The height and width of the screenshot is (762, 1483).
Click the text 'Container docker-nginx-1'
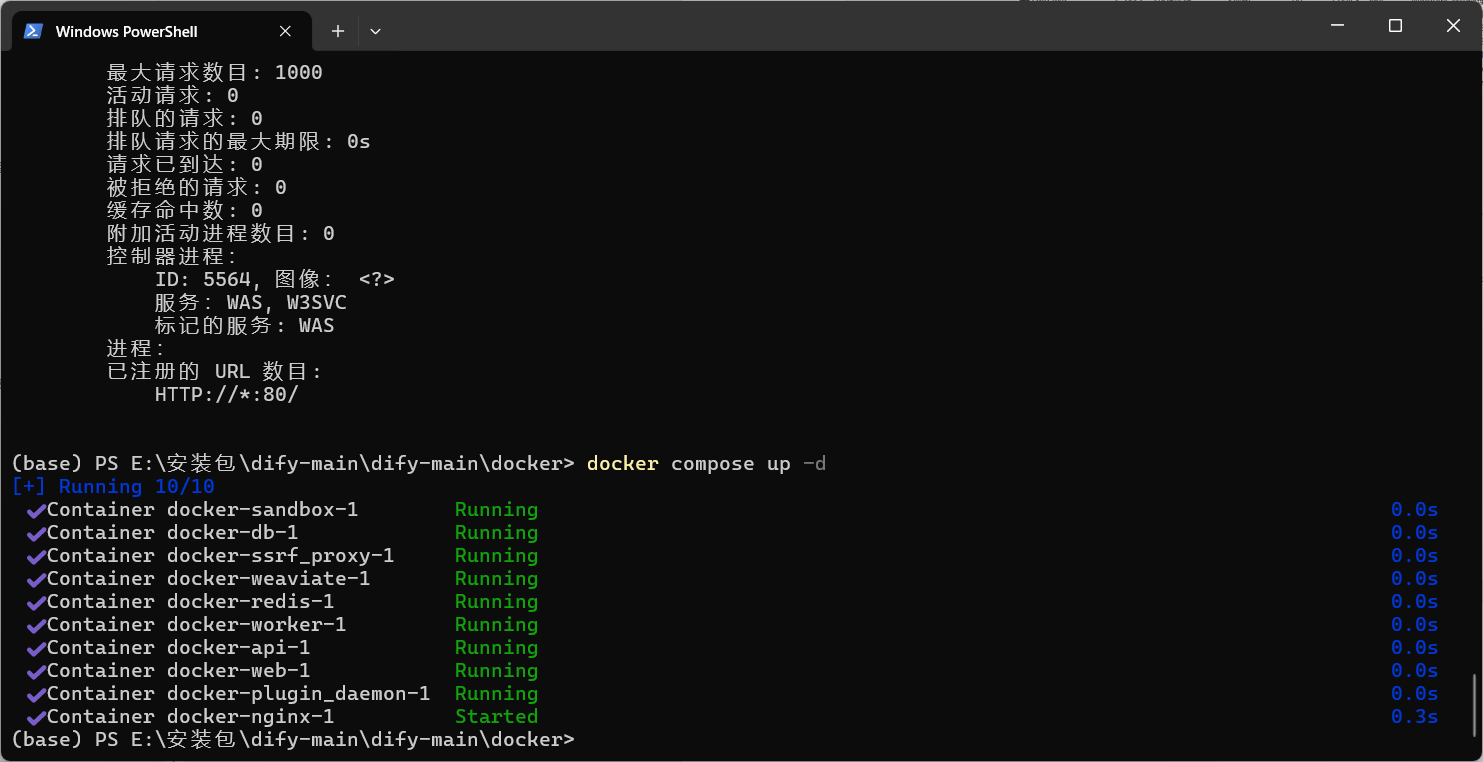(190, 717)
